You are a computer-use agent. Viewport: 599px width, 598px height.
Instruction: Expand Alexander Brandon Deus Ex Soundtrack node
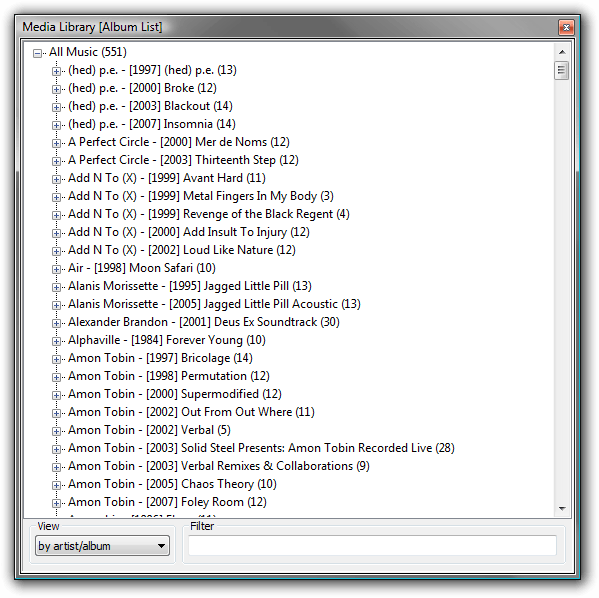pyautogui.click(x=57, y=323)
